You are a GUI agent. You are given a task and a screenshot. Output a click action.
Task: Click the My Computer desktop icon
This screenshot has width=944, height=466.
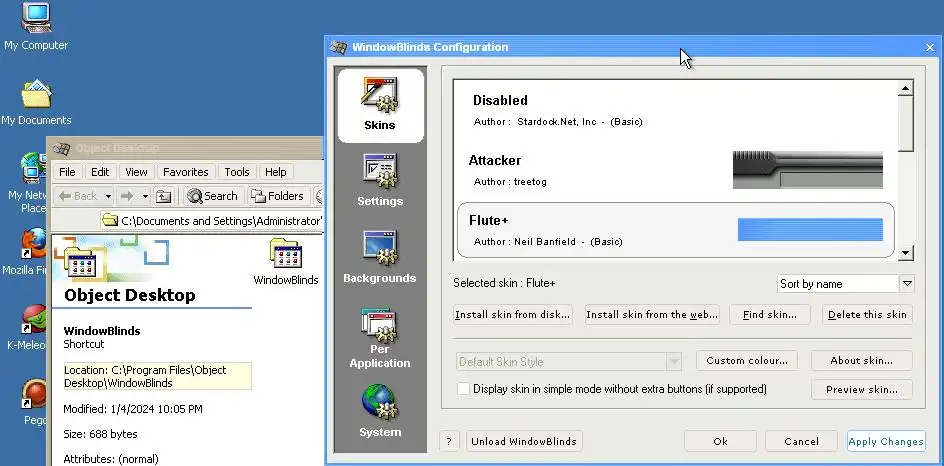coord(36,17)
